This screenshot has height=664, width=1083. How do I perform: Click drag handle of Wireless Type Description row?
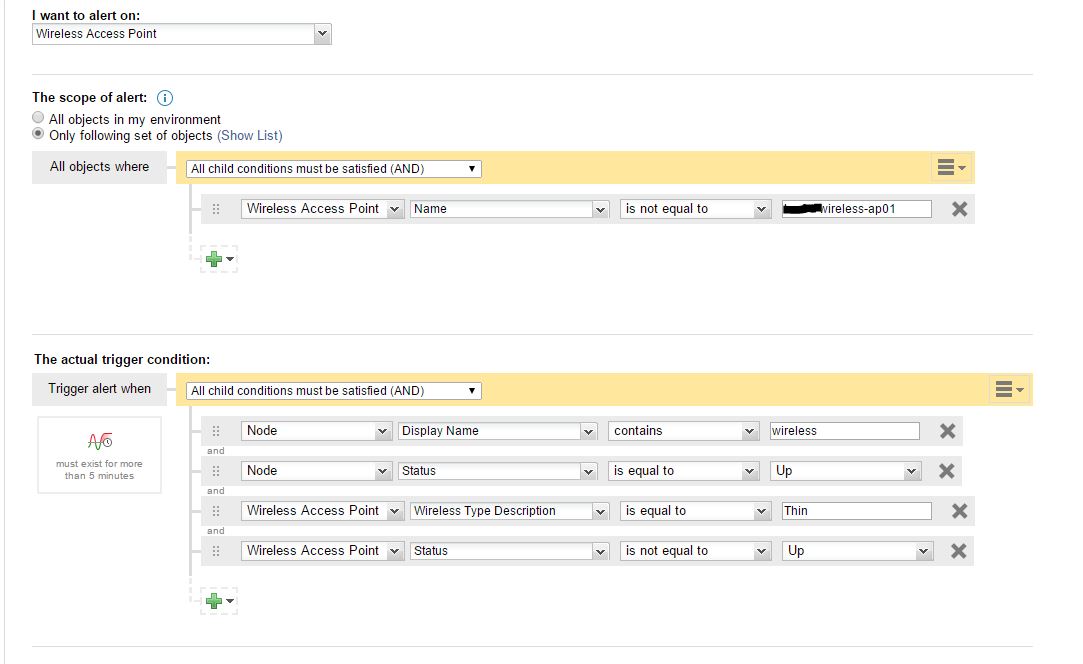coord(216,511)
